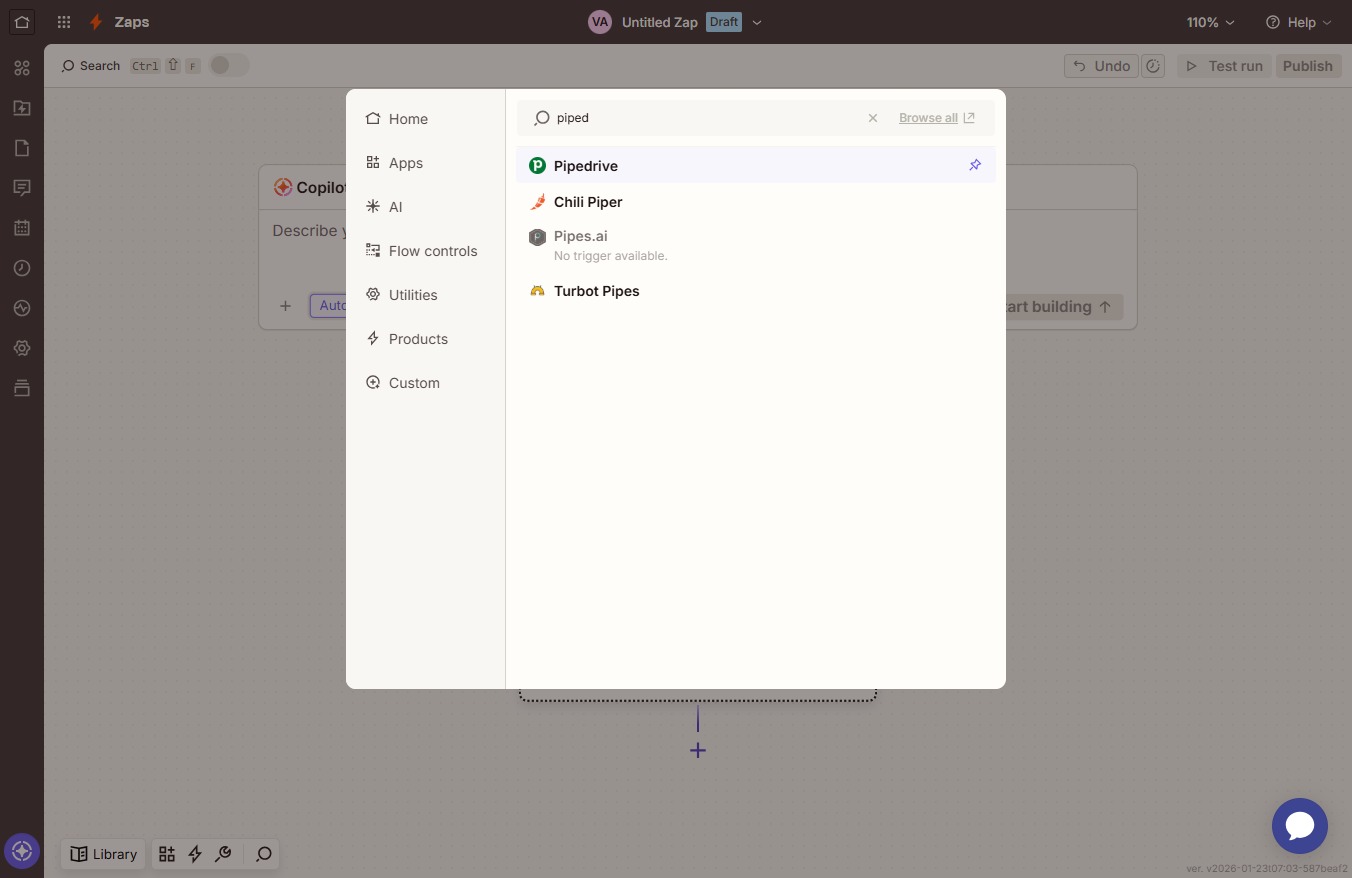This screenshot has height=878, width=1352.
Task: Click the VA user avatar badge
Action: [600, 22]
